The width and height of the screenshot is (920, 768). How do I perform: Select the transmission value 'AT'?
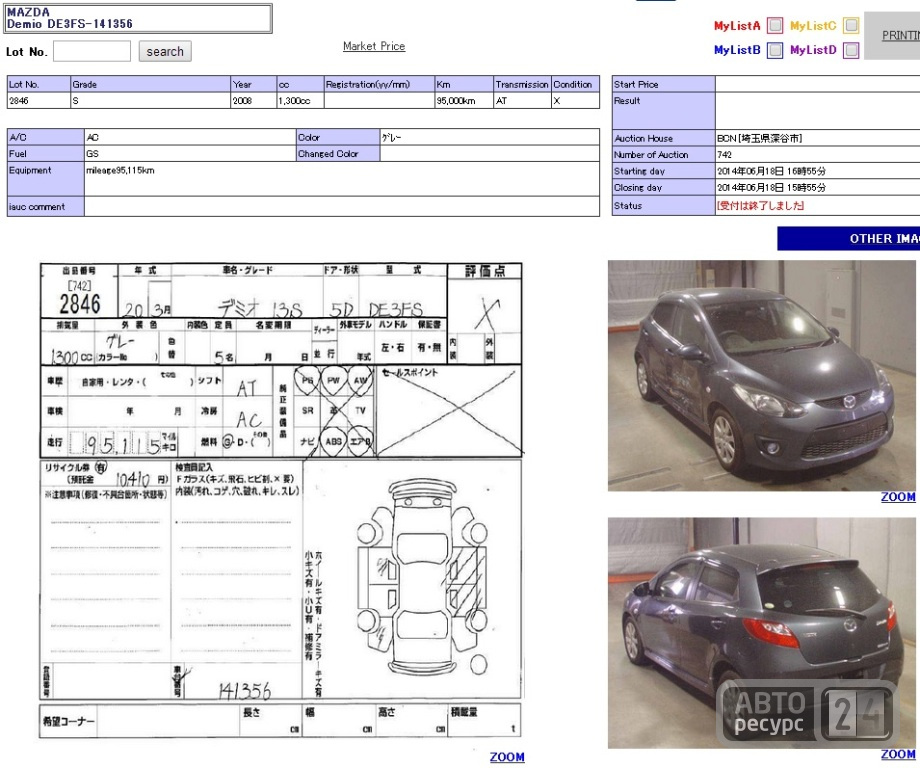(x=501, y=101)
